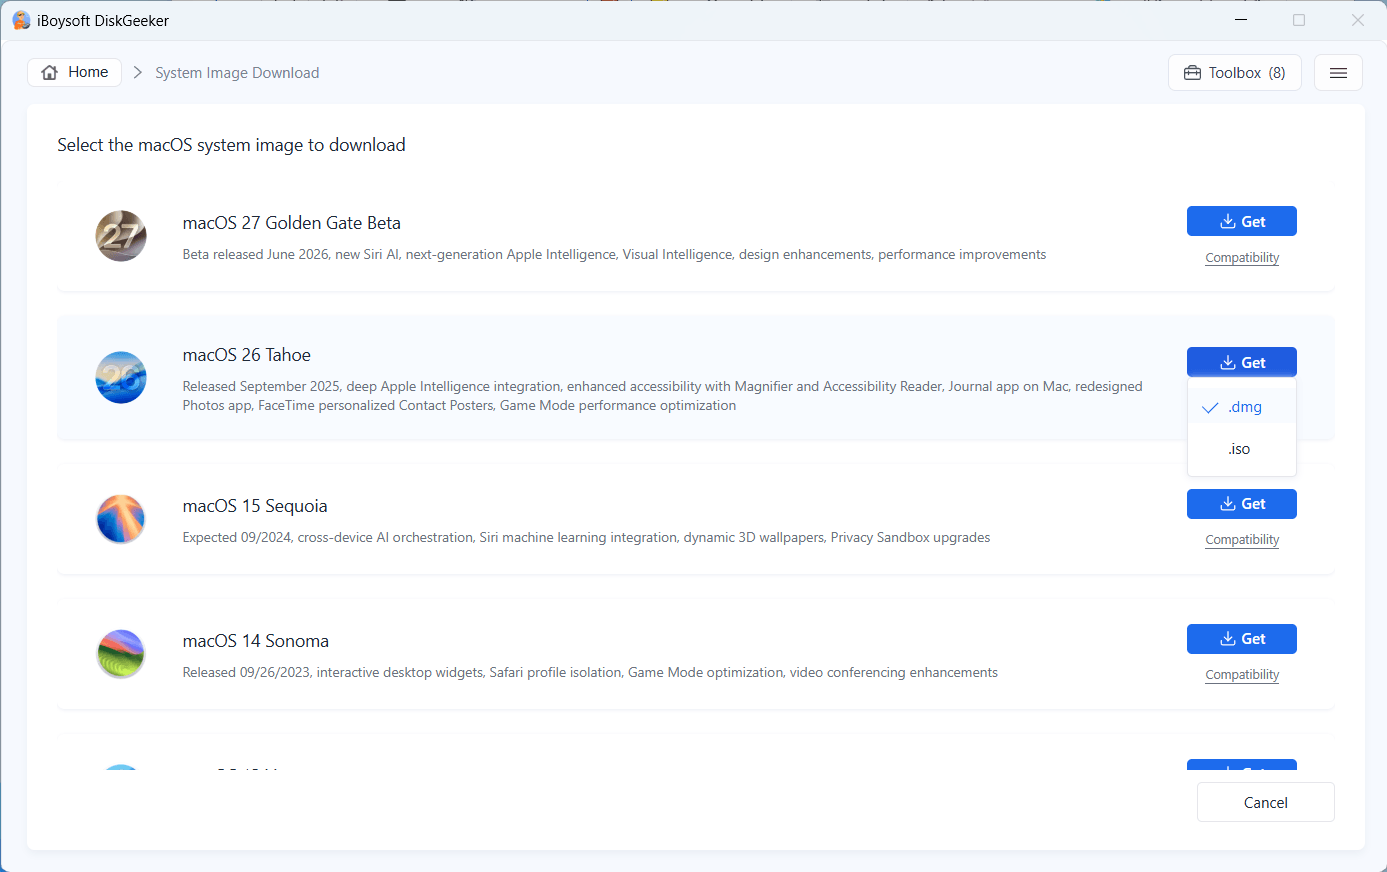Choose the .iso format option
The height and width of the screenshot is (872, 1387).
(1242, 449)
